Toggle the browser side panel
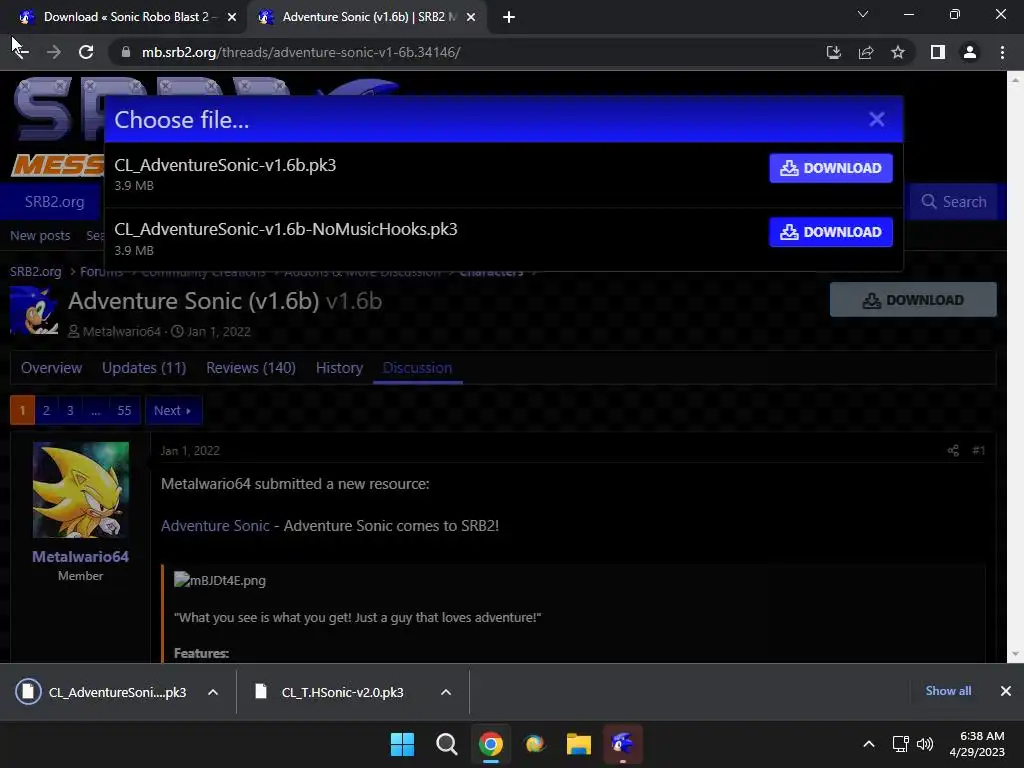The image size is (1024, 768). (x=938, y=52)
